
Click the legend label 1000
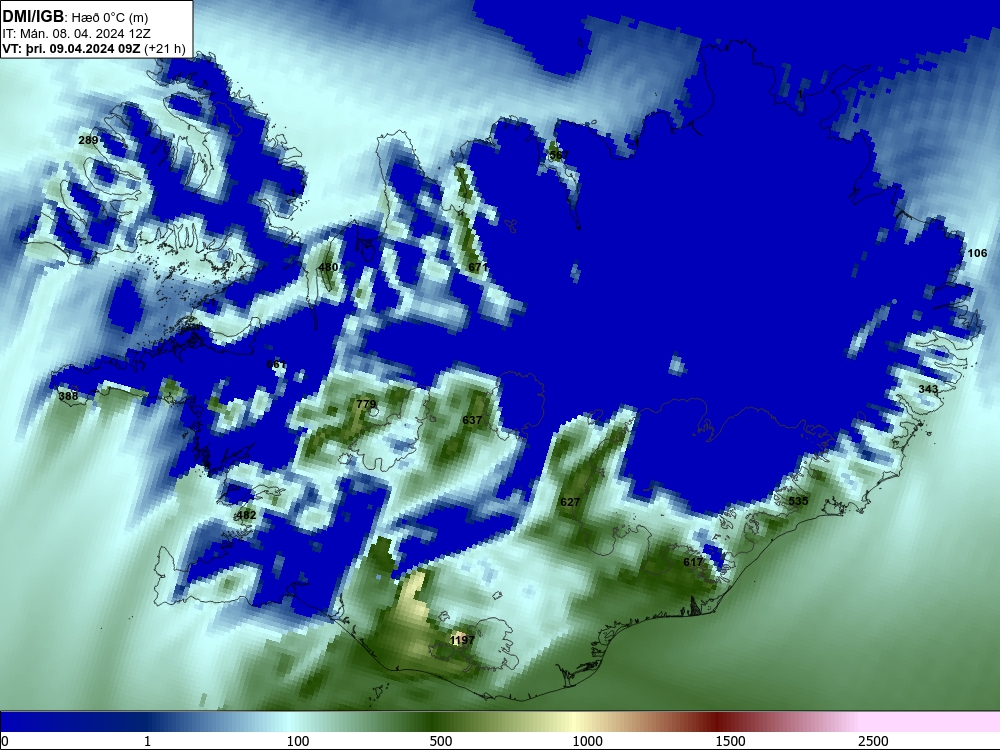tap(587, 741)
